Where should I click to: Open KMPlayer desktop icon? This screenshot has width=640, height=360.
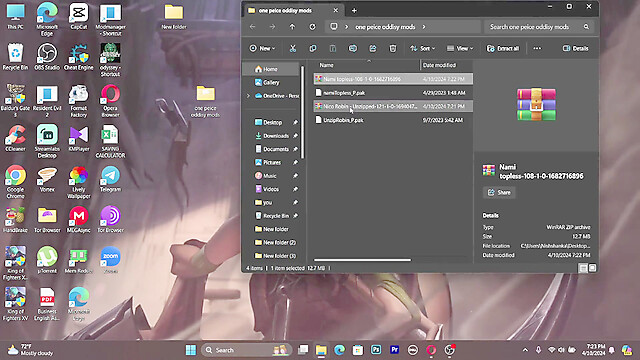click(79, 138)
